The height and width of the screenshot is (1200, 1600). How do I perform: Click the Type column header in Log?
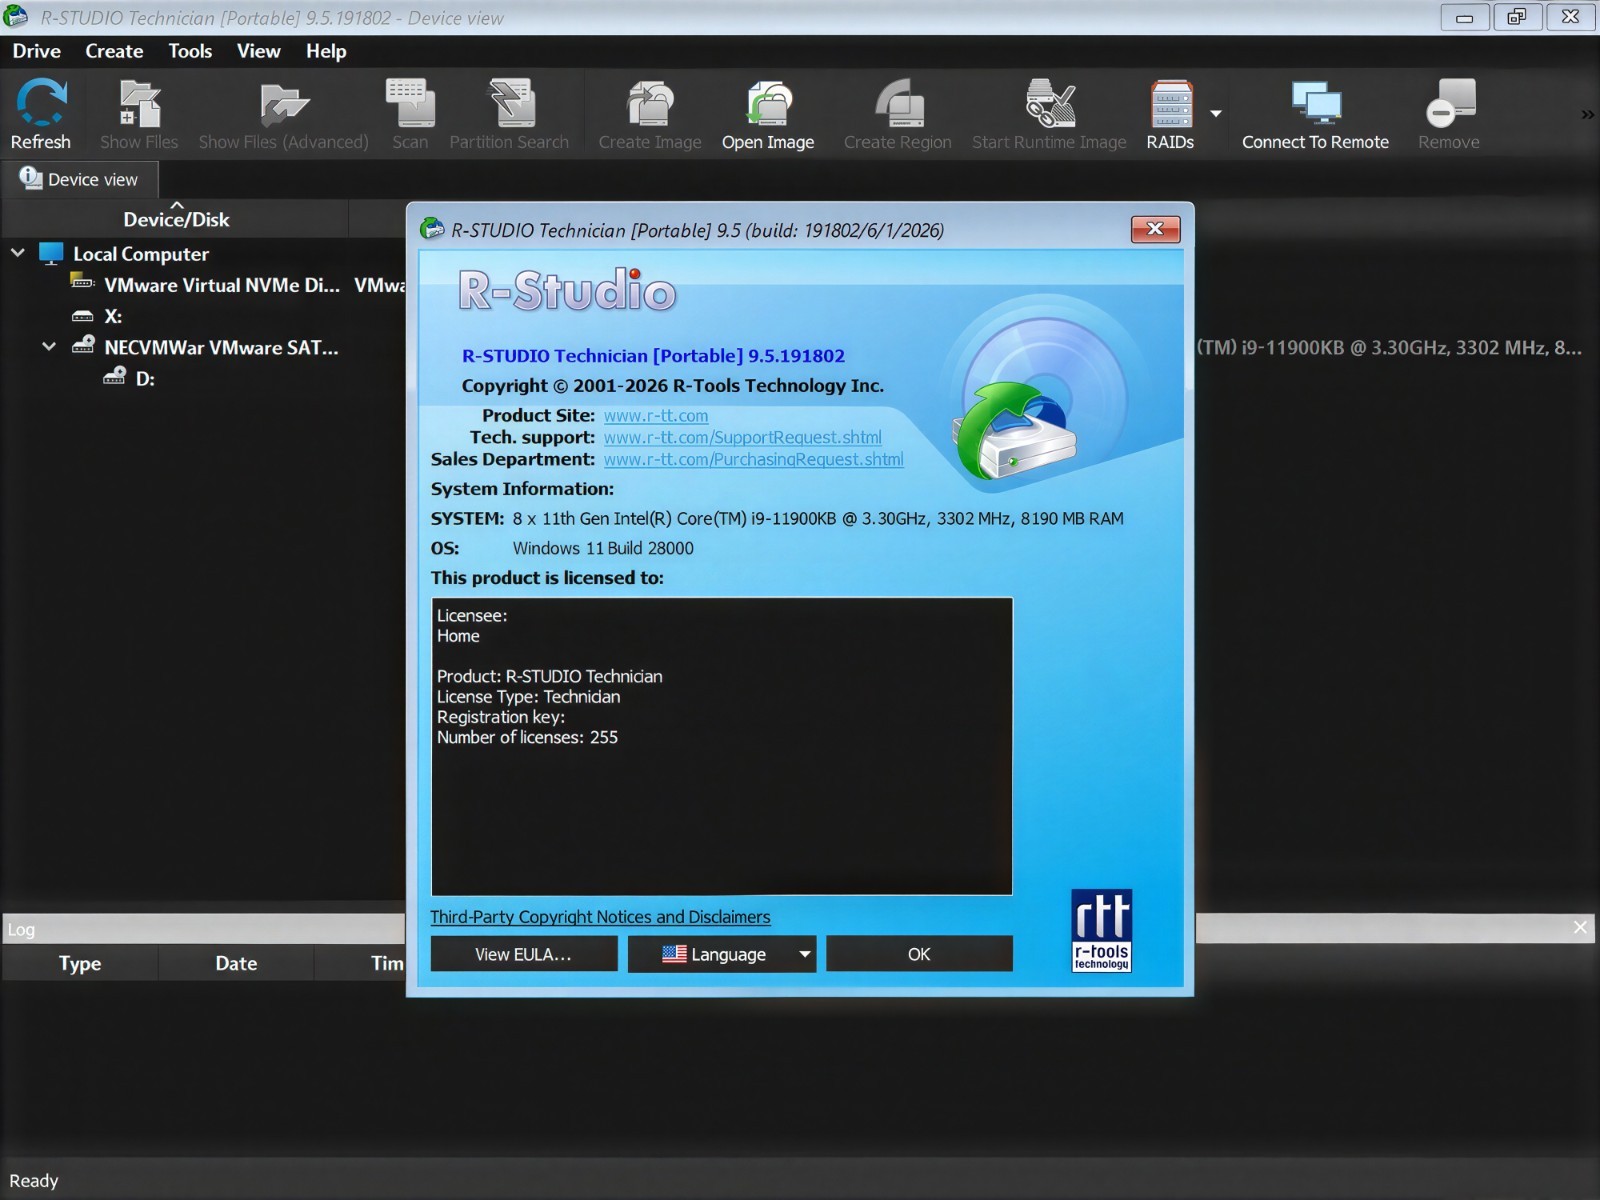[80, 963]
